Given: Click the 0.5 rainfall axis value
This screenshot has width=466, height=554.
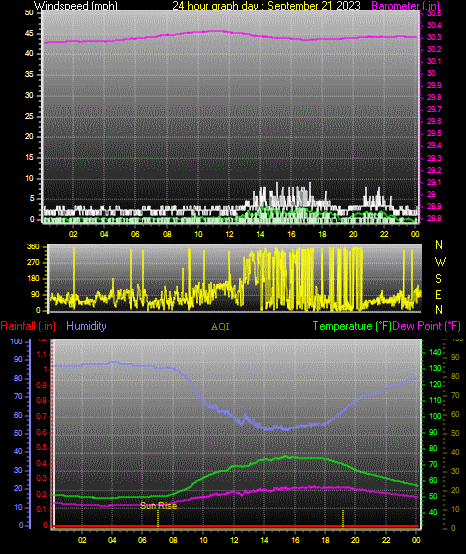Looking at the screenshot, I should pyautogui.click(x=42, y=447).
